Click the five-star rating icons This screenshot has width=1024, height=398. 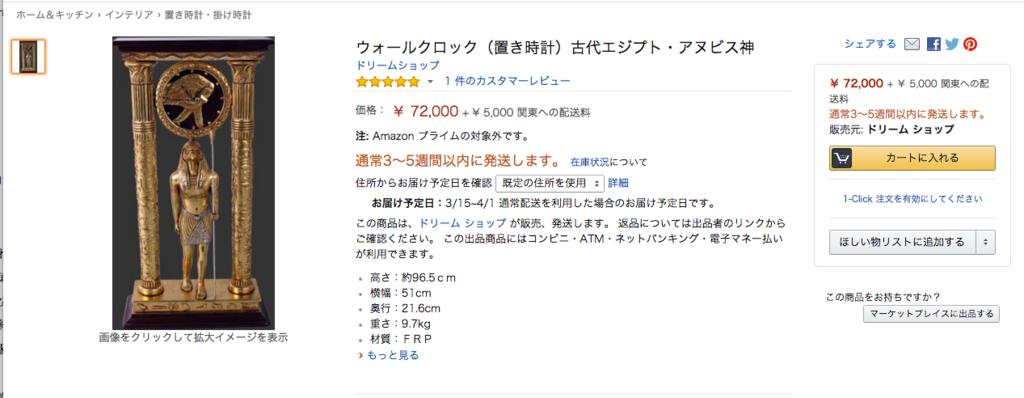click(x=388, y=82)
